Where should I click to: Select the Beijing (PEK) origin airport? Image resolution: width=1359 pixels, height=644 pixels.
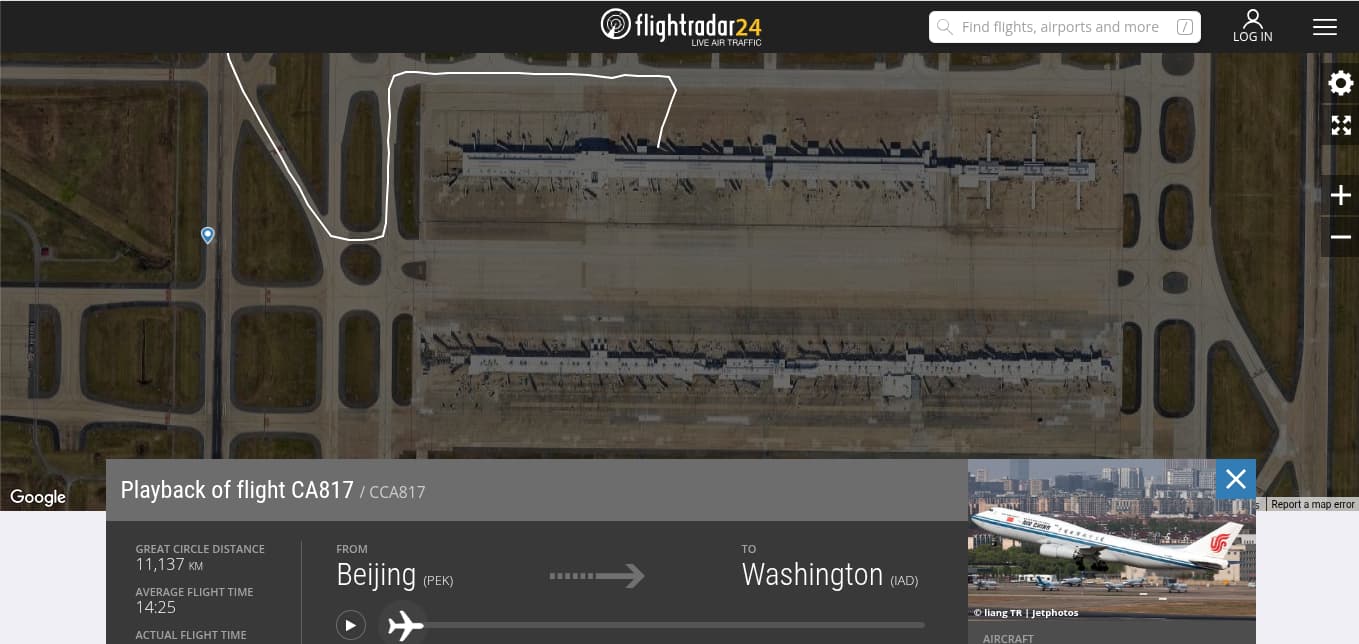click(x=395, y=575)
